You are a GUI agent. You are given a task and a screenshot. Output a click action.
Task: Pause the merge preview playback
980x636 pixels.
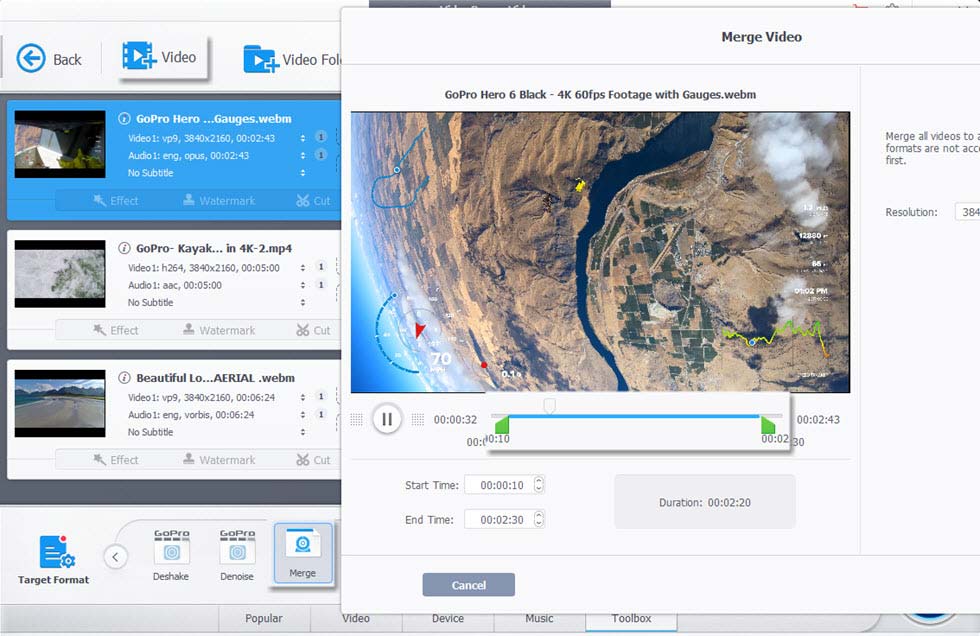[387, 419]
